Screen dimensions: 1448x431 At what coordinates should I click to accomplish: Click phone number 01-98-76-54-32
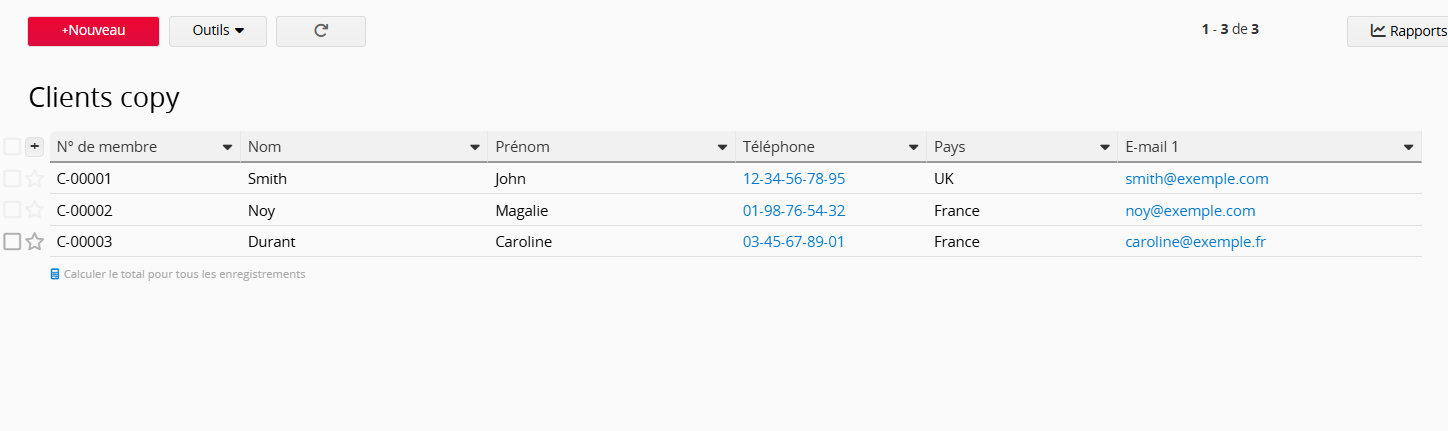(x=793, y=211)
